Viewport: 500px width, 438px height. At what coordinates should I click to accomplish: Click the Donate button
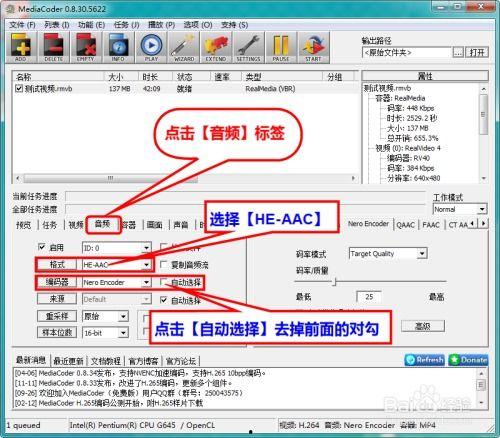(468, 360)
